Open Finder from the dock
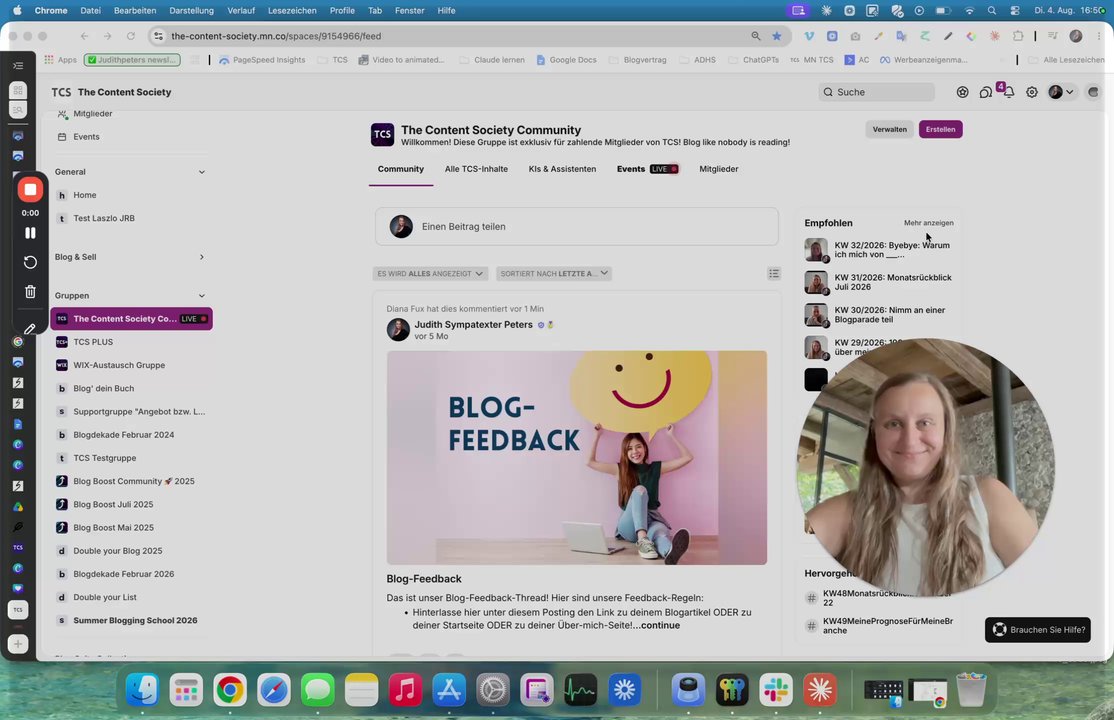 142,689
